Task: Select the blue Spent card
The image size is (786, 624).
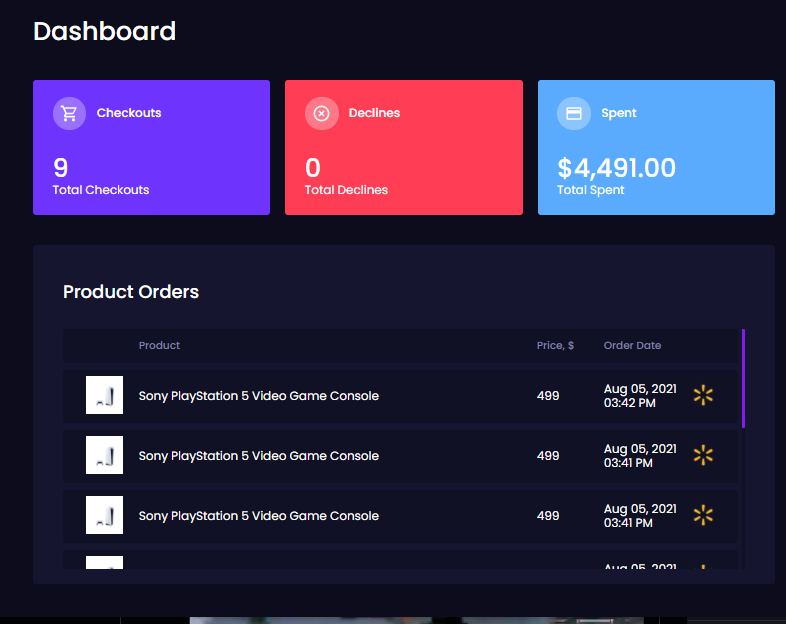Action: (656, 147)
